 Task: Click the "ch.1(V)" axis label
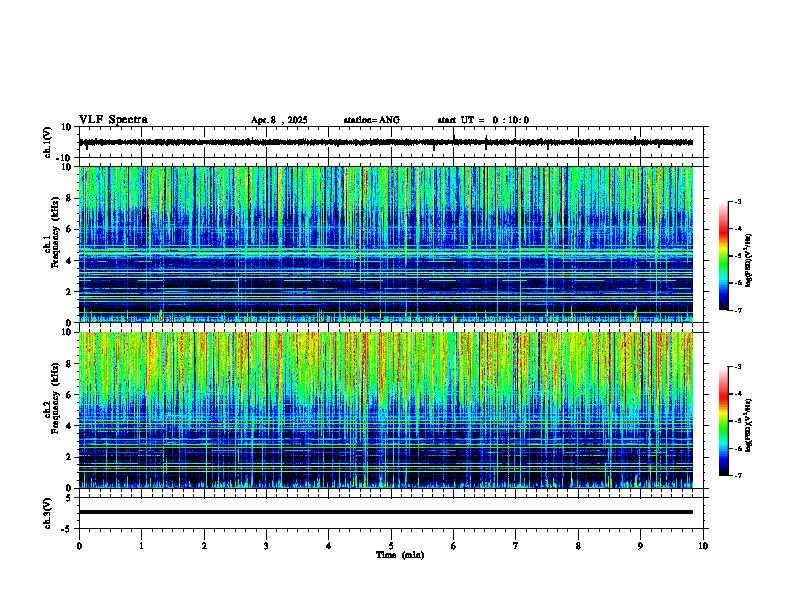[x=47, y=142]
